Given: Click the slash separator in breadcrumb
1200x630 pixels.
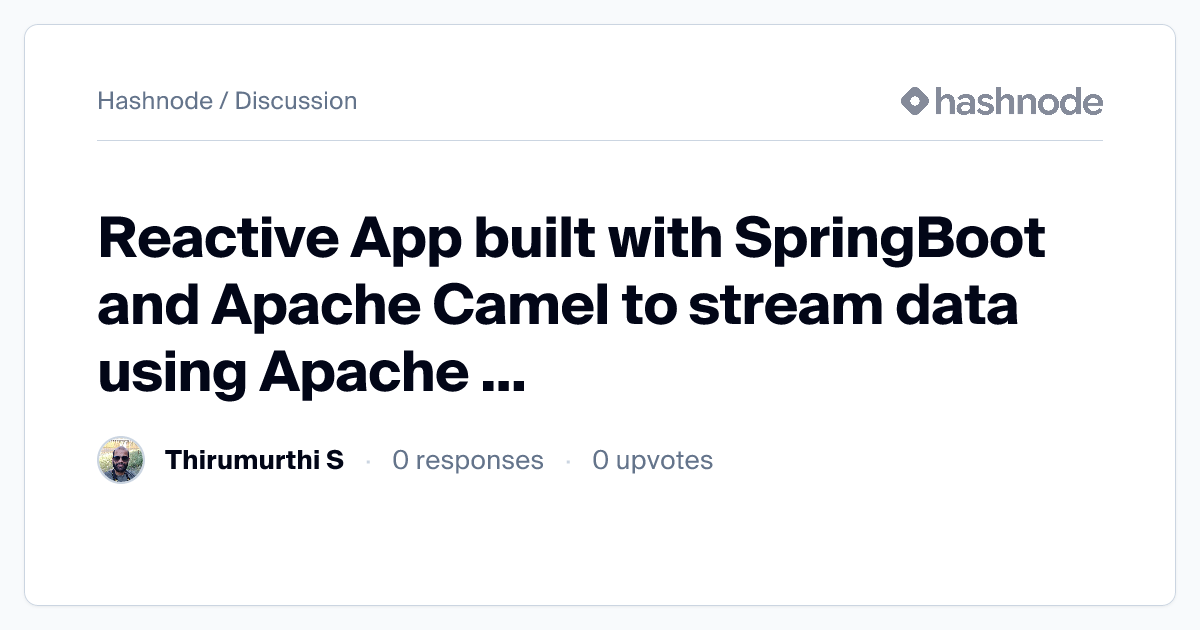Looking at the screenshot, I should [x=223, y=101].
